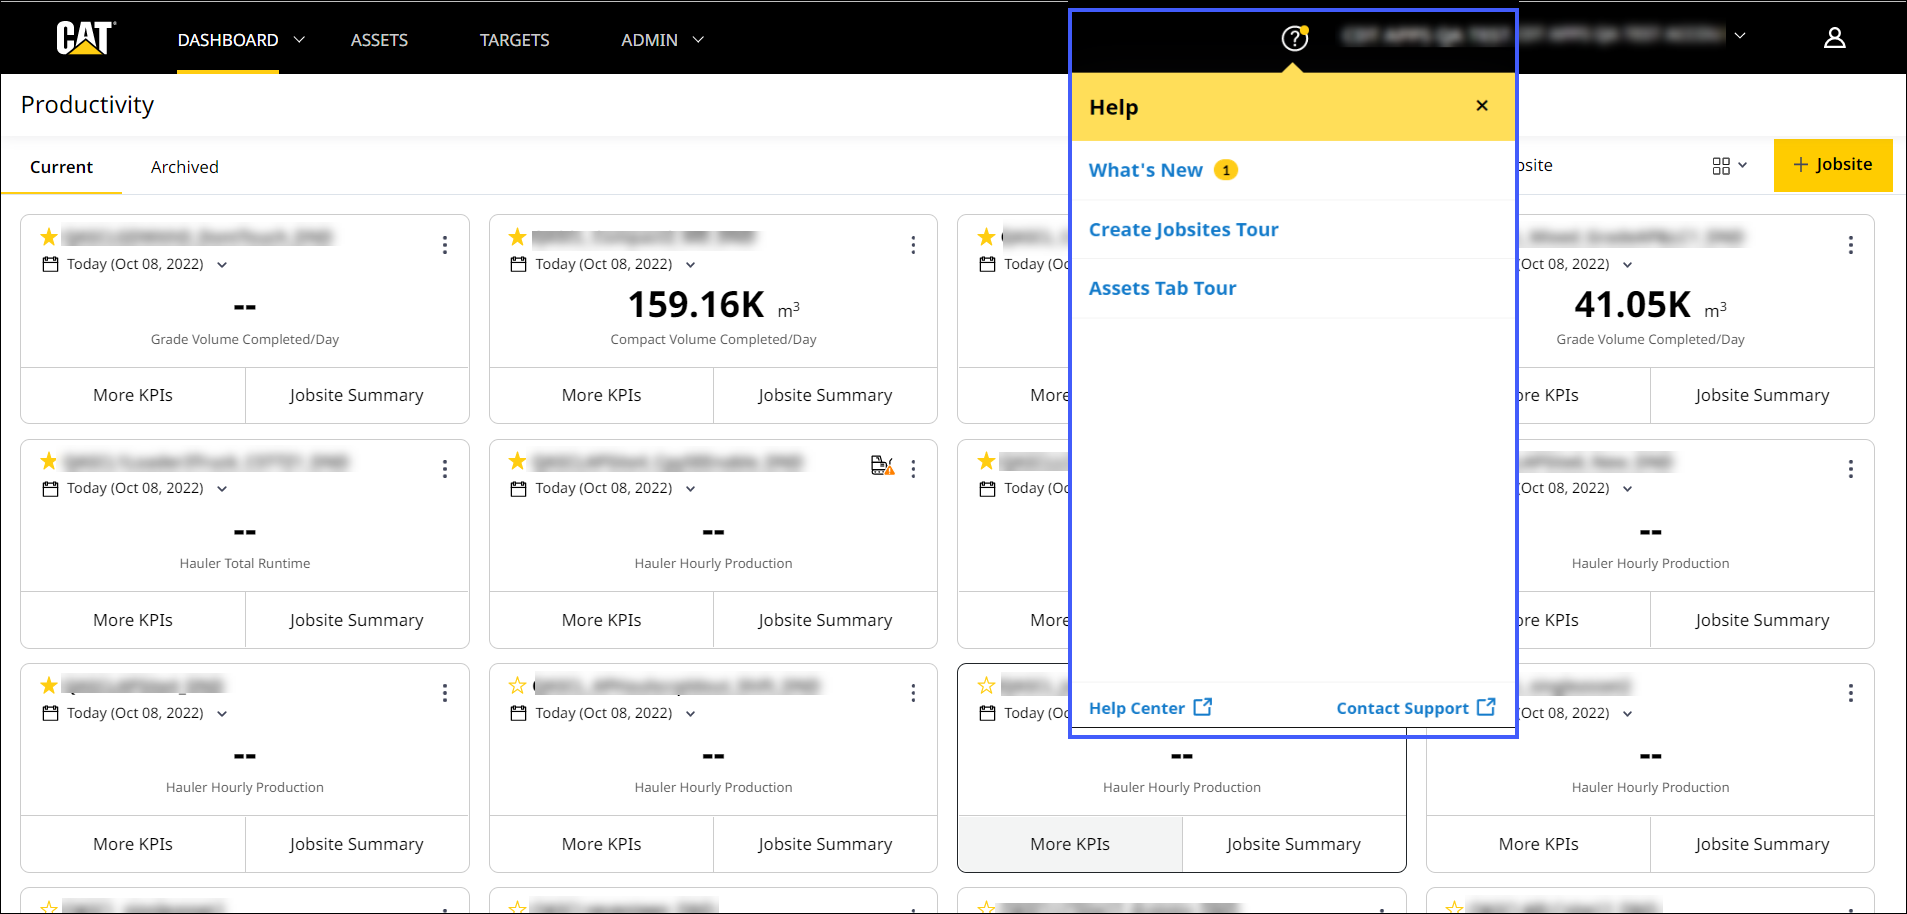Open the TARGETS menu item

tap(514, 40)
